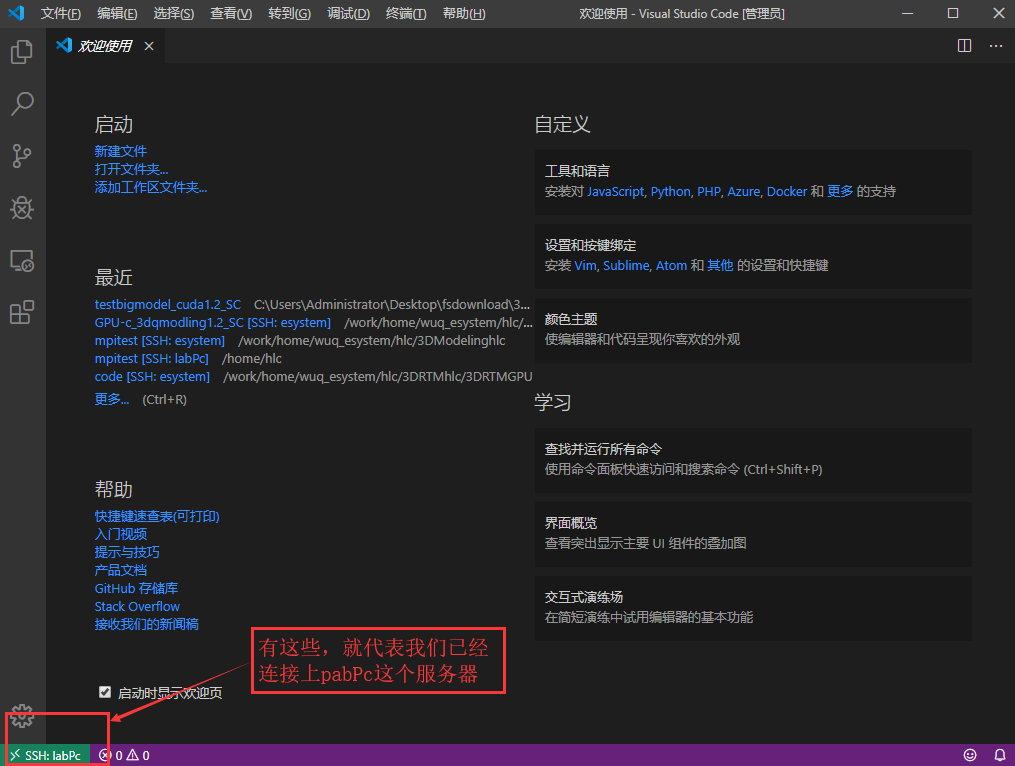
Task: Open the Stack Overflow link
Action: coord(137,607)
